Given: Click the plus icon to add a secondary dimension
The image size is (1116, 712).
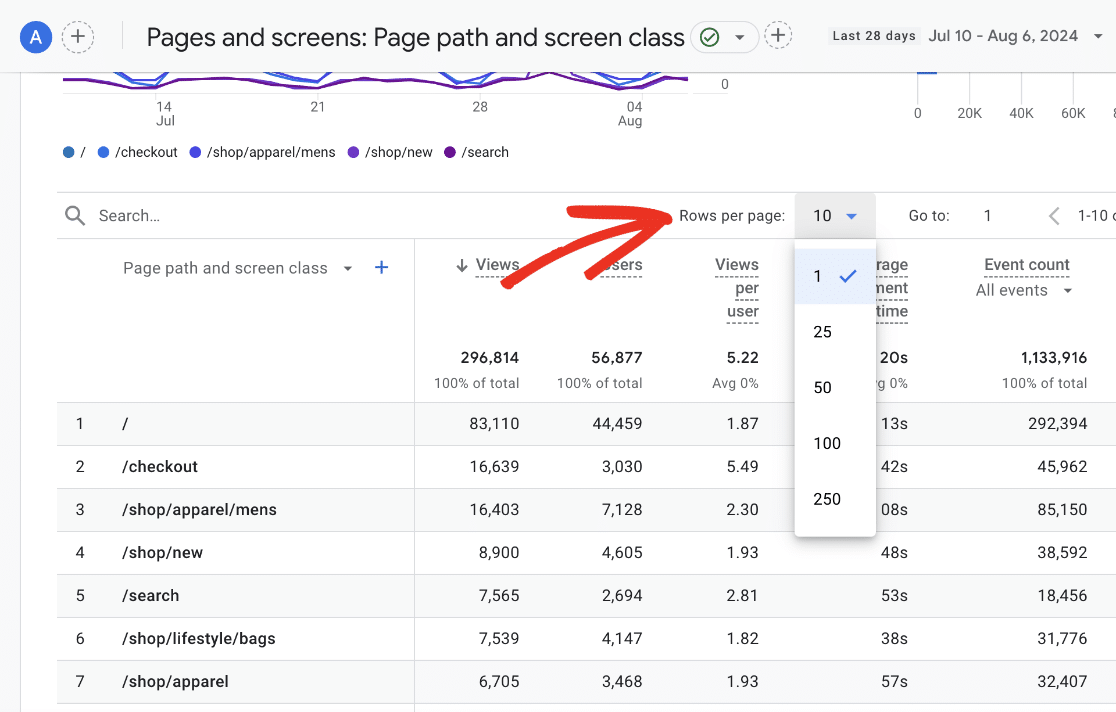Looking at the screenshot, I should coord(381,267).
